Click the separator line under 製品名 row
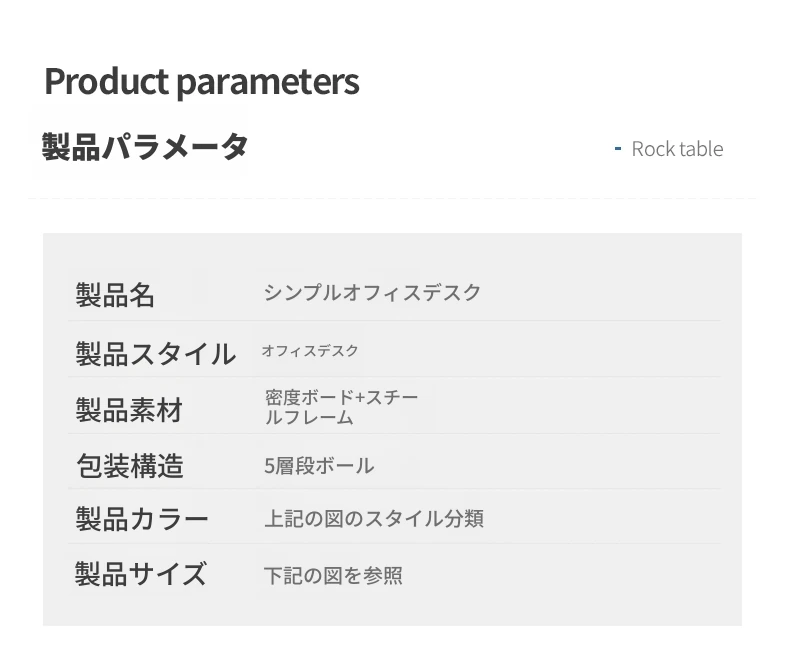Screen dimensions: 790x649 pos(394,320)
